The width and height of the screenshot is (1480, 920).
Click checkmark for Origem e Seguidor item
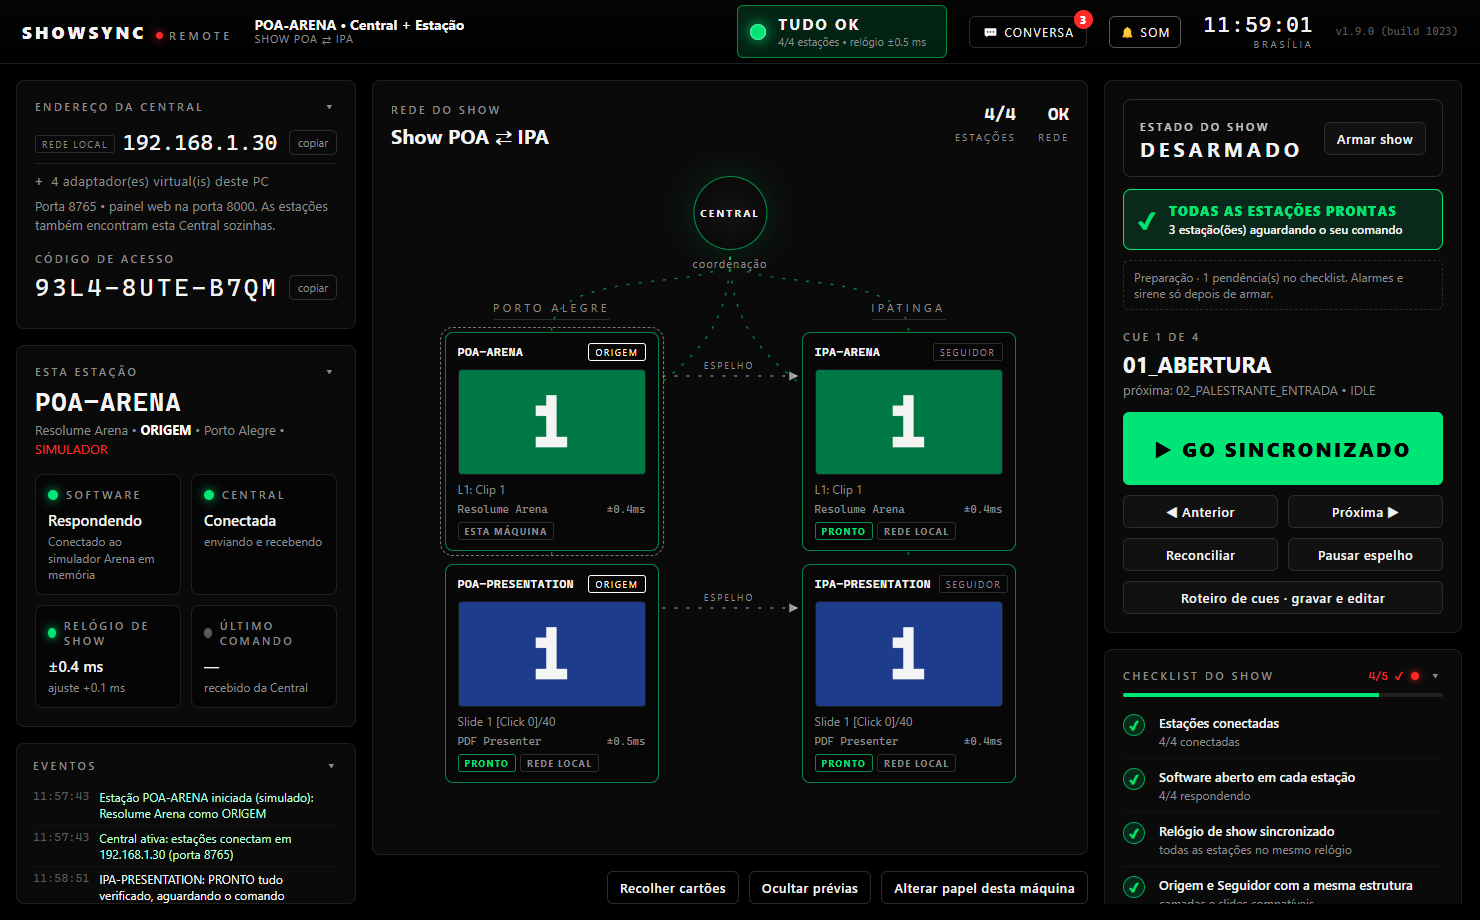click(1134, 887)
